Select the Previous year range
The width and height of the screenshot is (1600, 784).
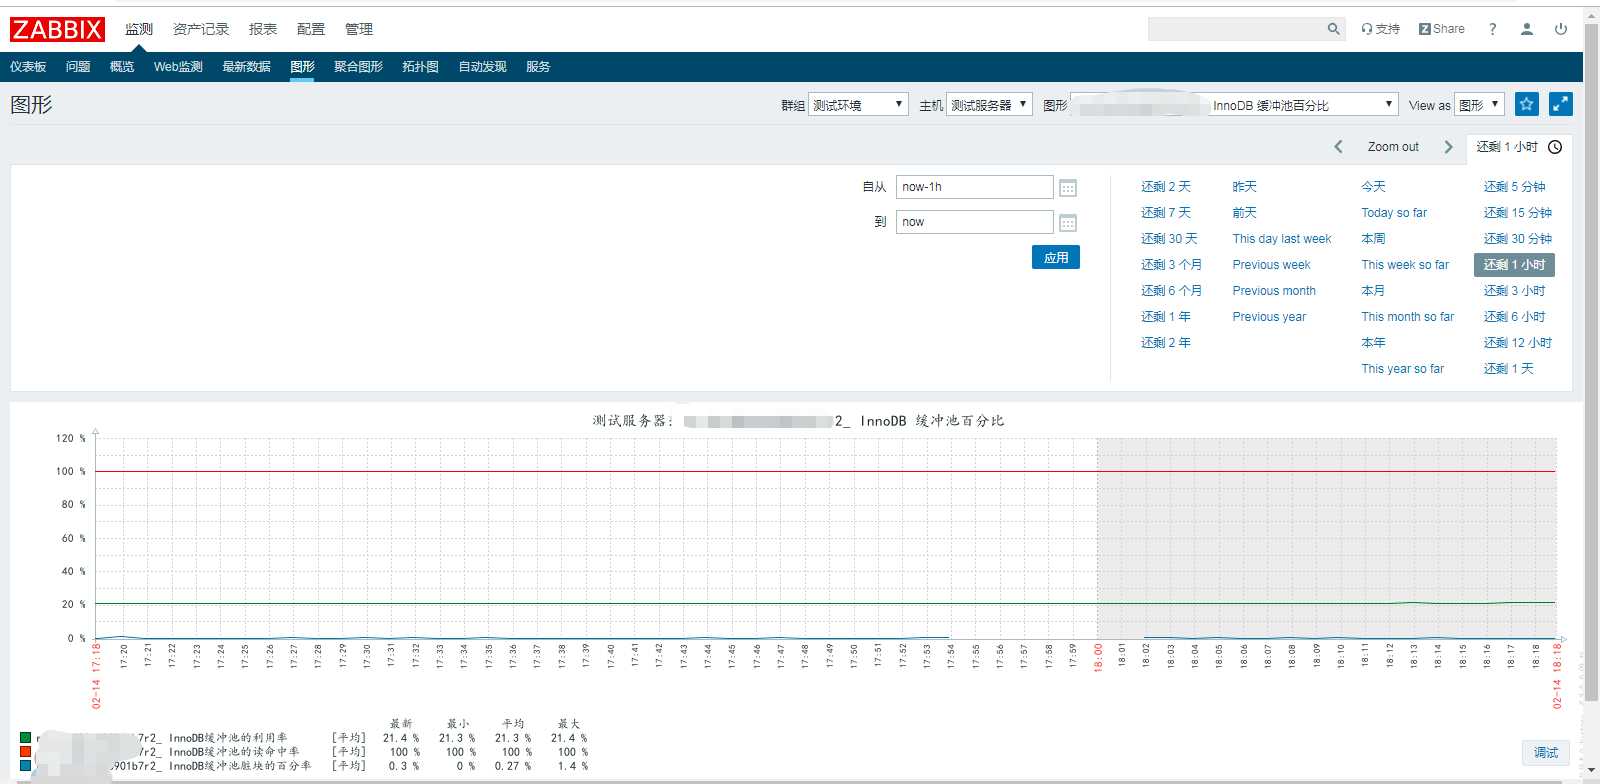[1269, 317]
